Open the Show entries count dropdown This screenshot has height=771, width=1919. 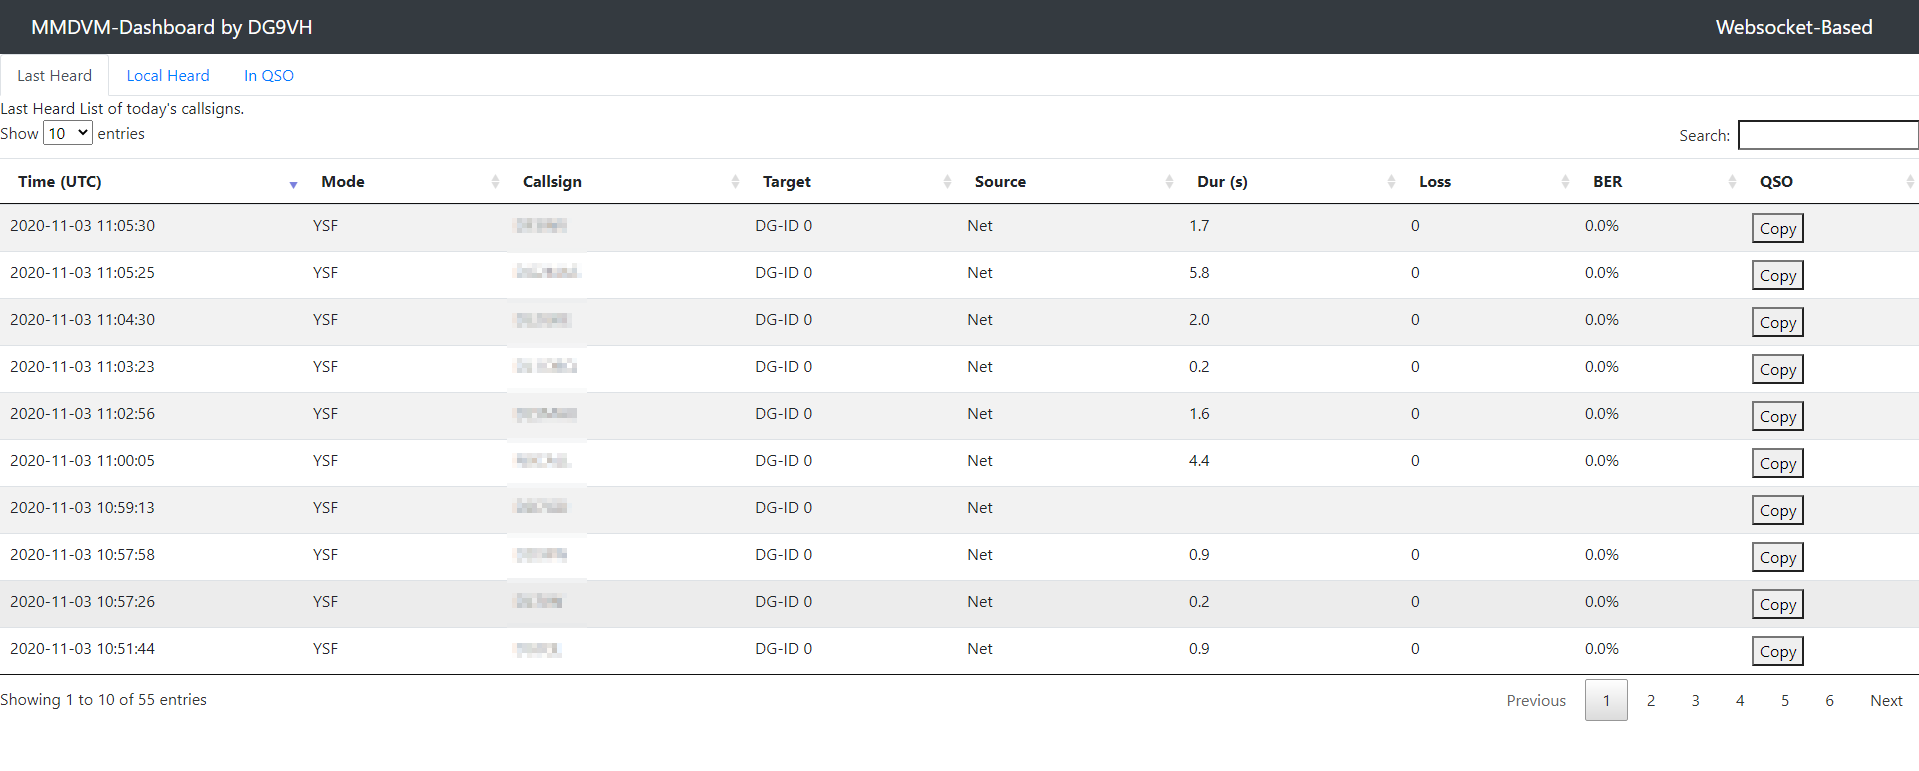[x=68, y=133]
